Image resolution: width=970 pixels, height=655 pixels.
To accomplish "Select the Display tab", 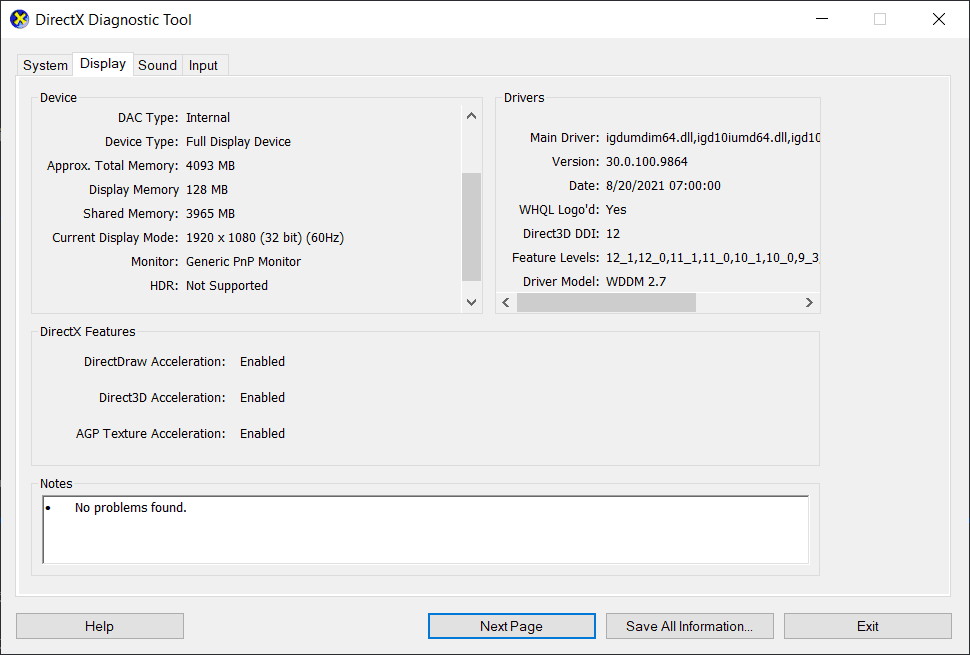I will (103, 64).
